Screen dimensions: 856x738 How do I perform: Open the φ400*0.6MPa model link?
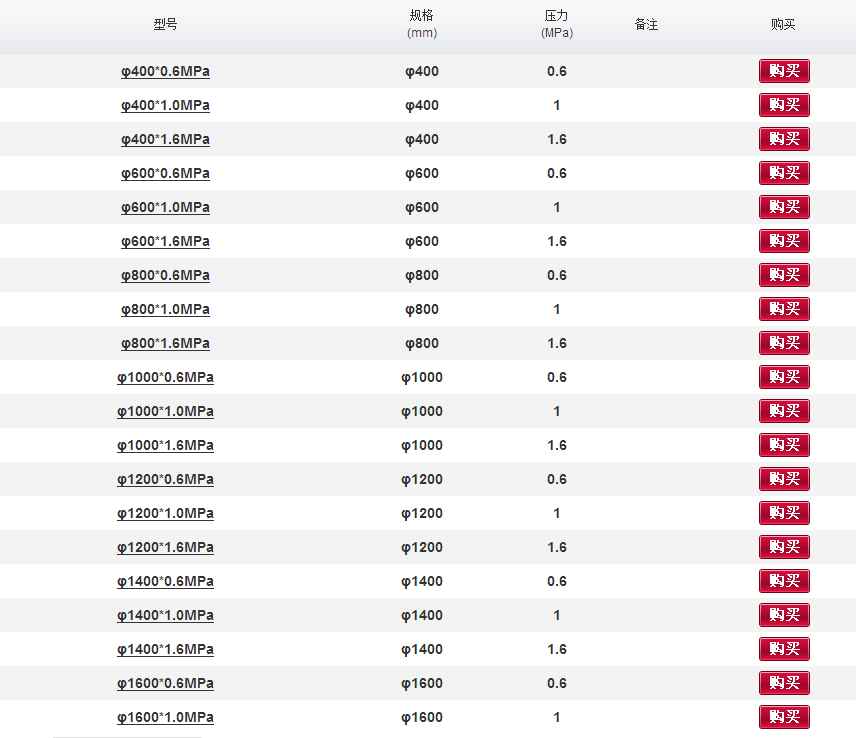coord(165,72)
